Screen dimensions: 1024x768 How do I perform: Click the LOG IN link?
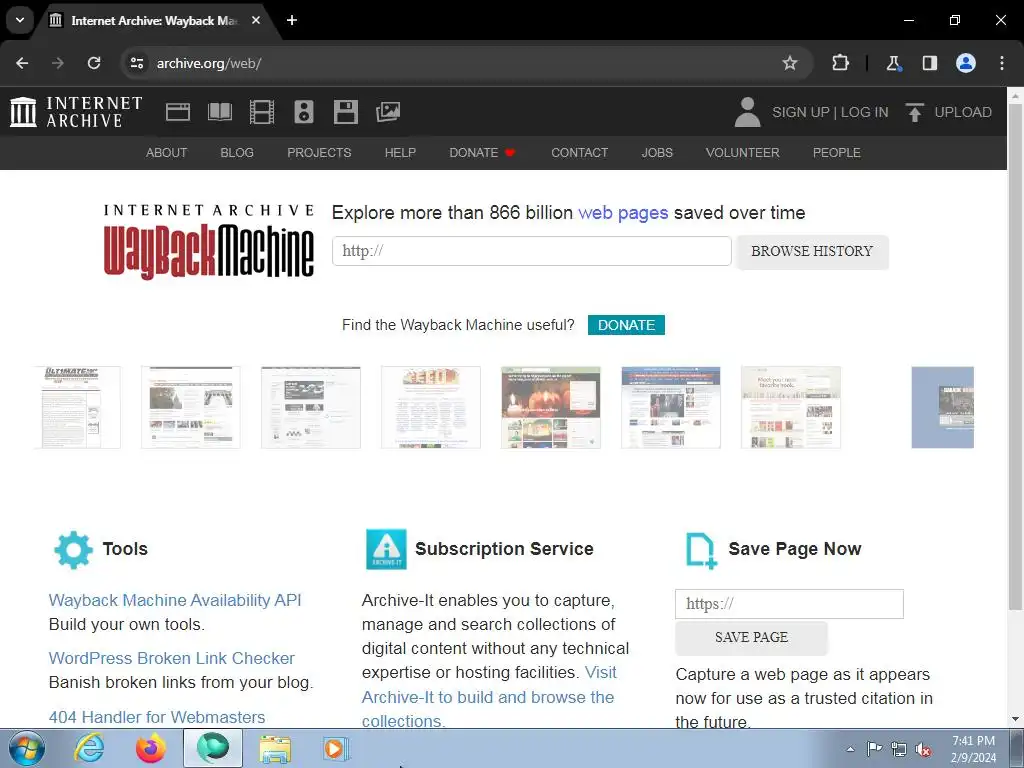[864, 112]
